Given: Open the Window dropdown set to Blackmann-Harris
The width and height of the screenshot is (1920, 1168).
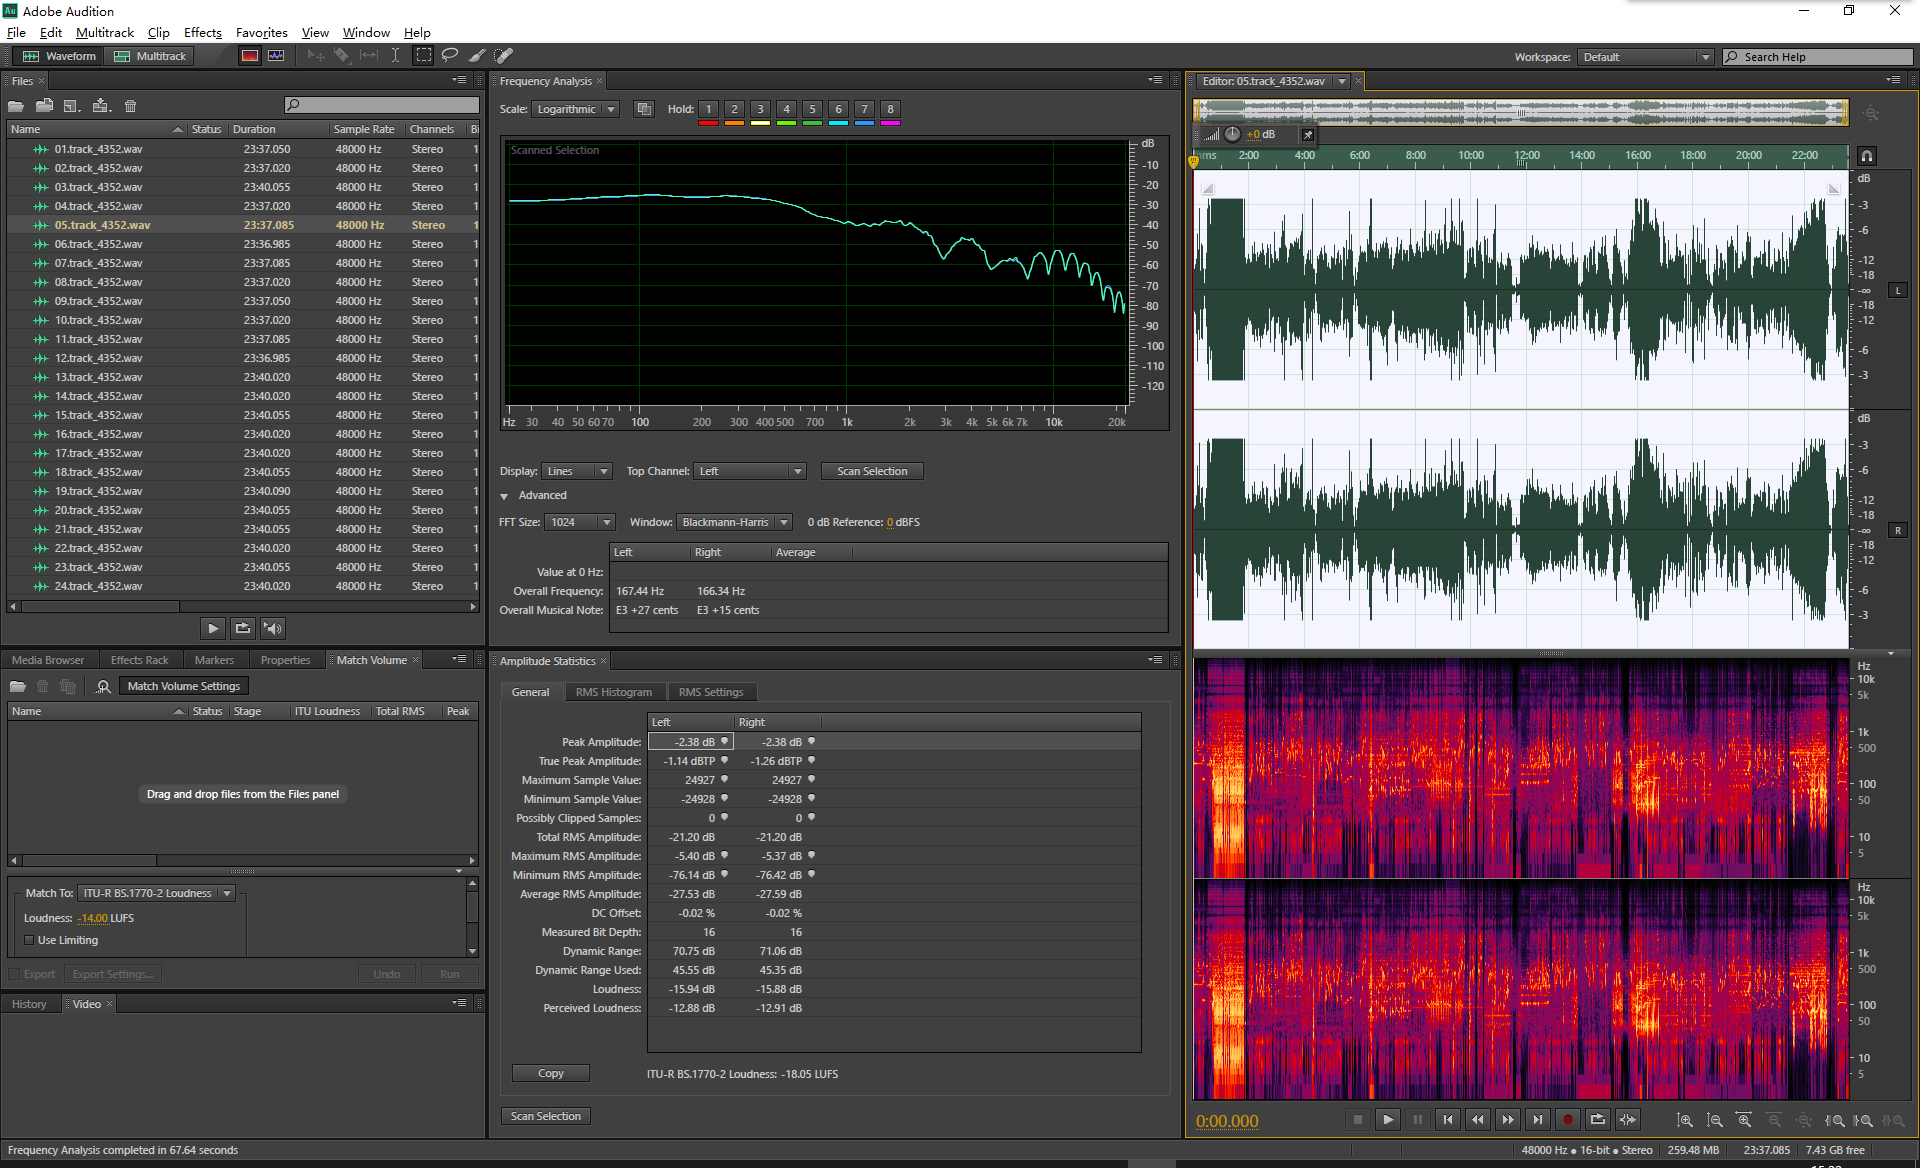Looking at the screenshot, I should tap(734, 522).
